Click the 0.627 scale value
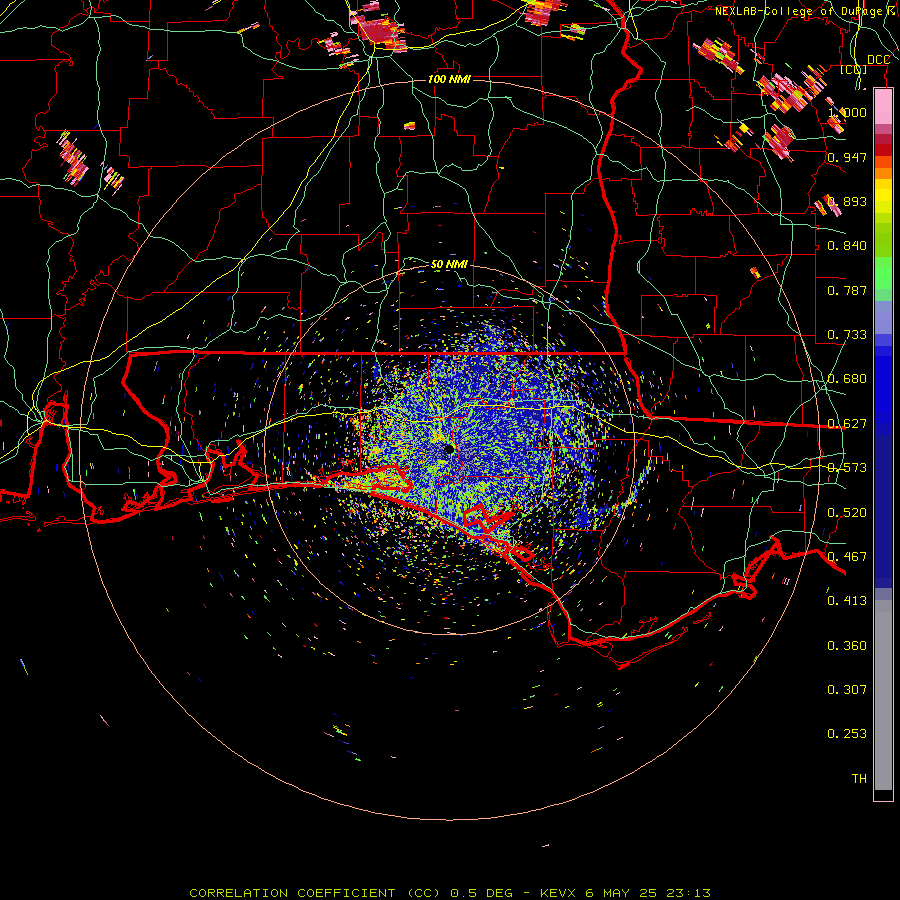900x900 pixels. 847,424
